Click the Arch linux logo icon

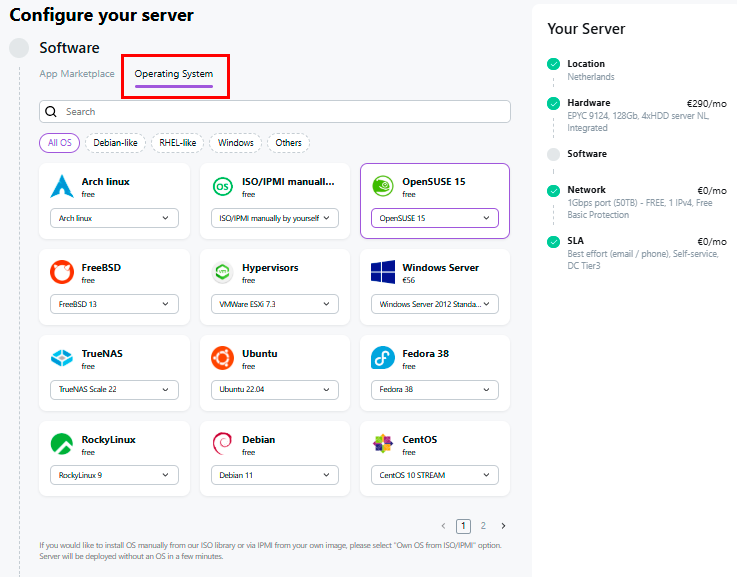[x=63, y=186]
